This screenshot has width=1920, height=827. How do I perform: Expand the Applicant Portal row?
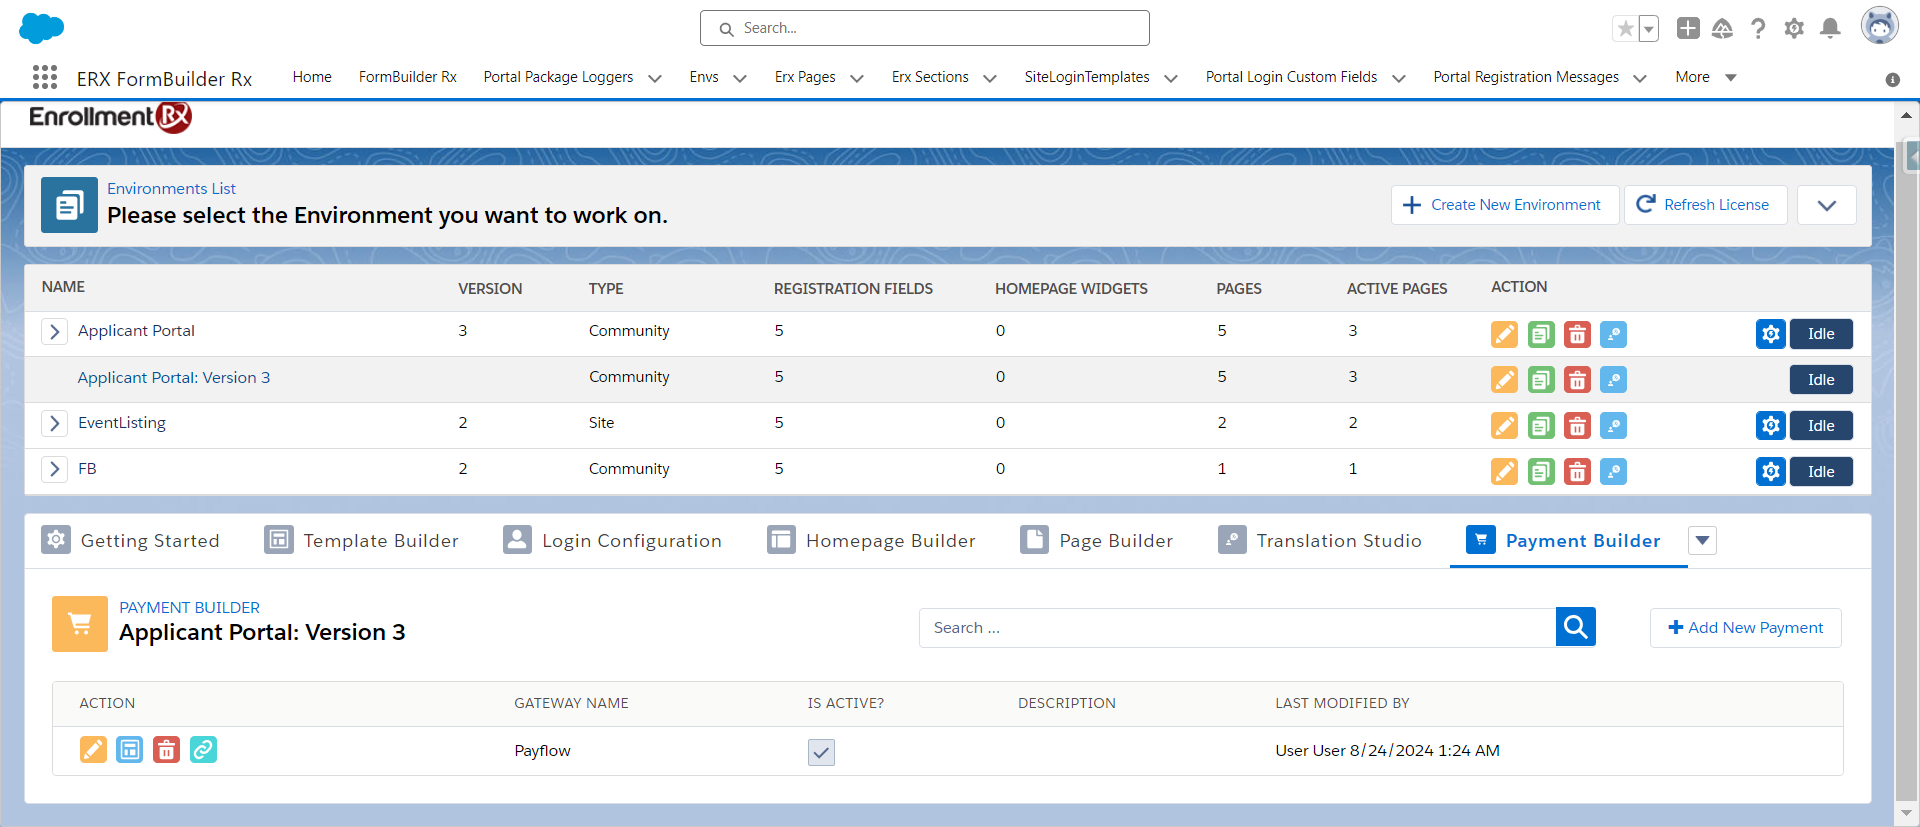coord(55,331)
